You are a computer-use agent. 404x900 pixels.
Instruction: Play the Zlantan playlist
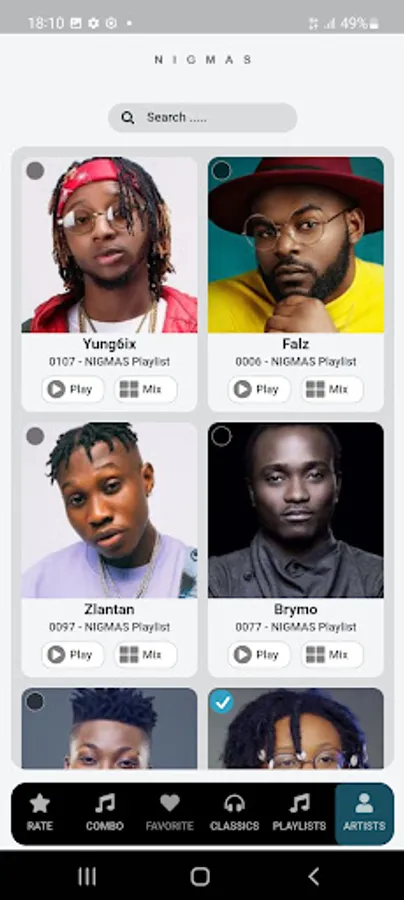click(x=73, y=654)
